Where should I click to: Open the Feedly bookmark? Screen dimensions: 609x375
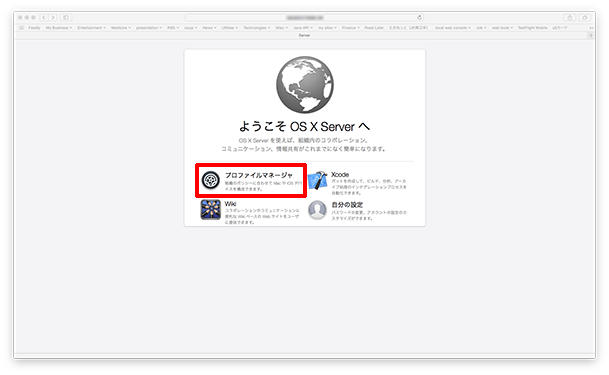pyautogui.click(x=34, y=28)
